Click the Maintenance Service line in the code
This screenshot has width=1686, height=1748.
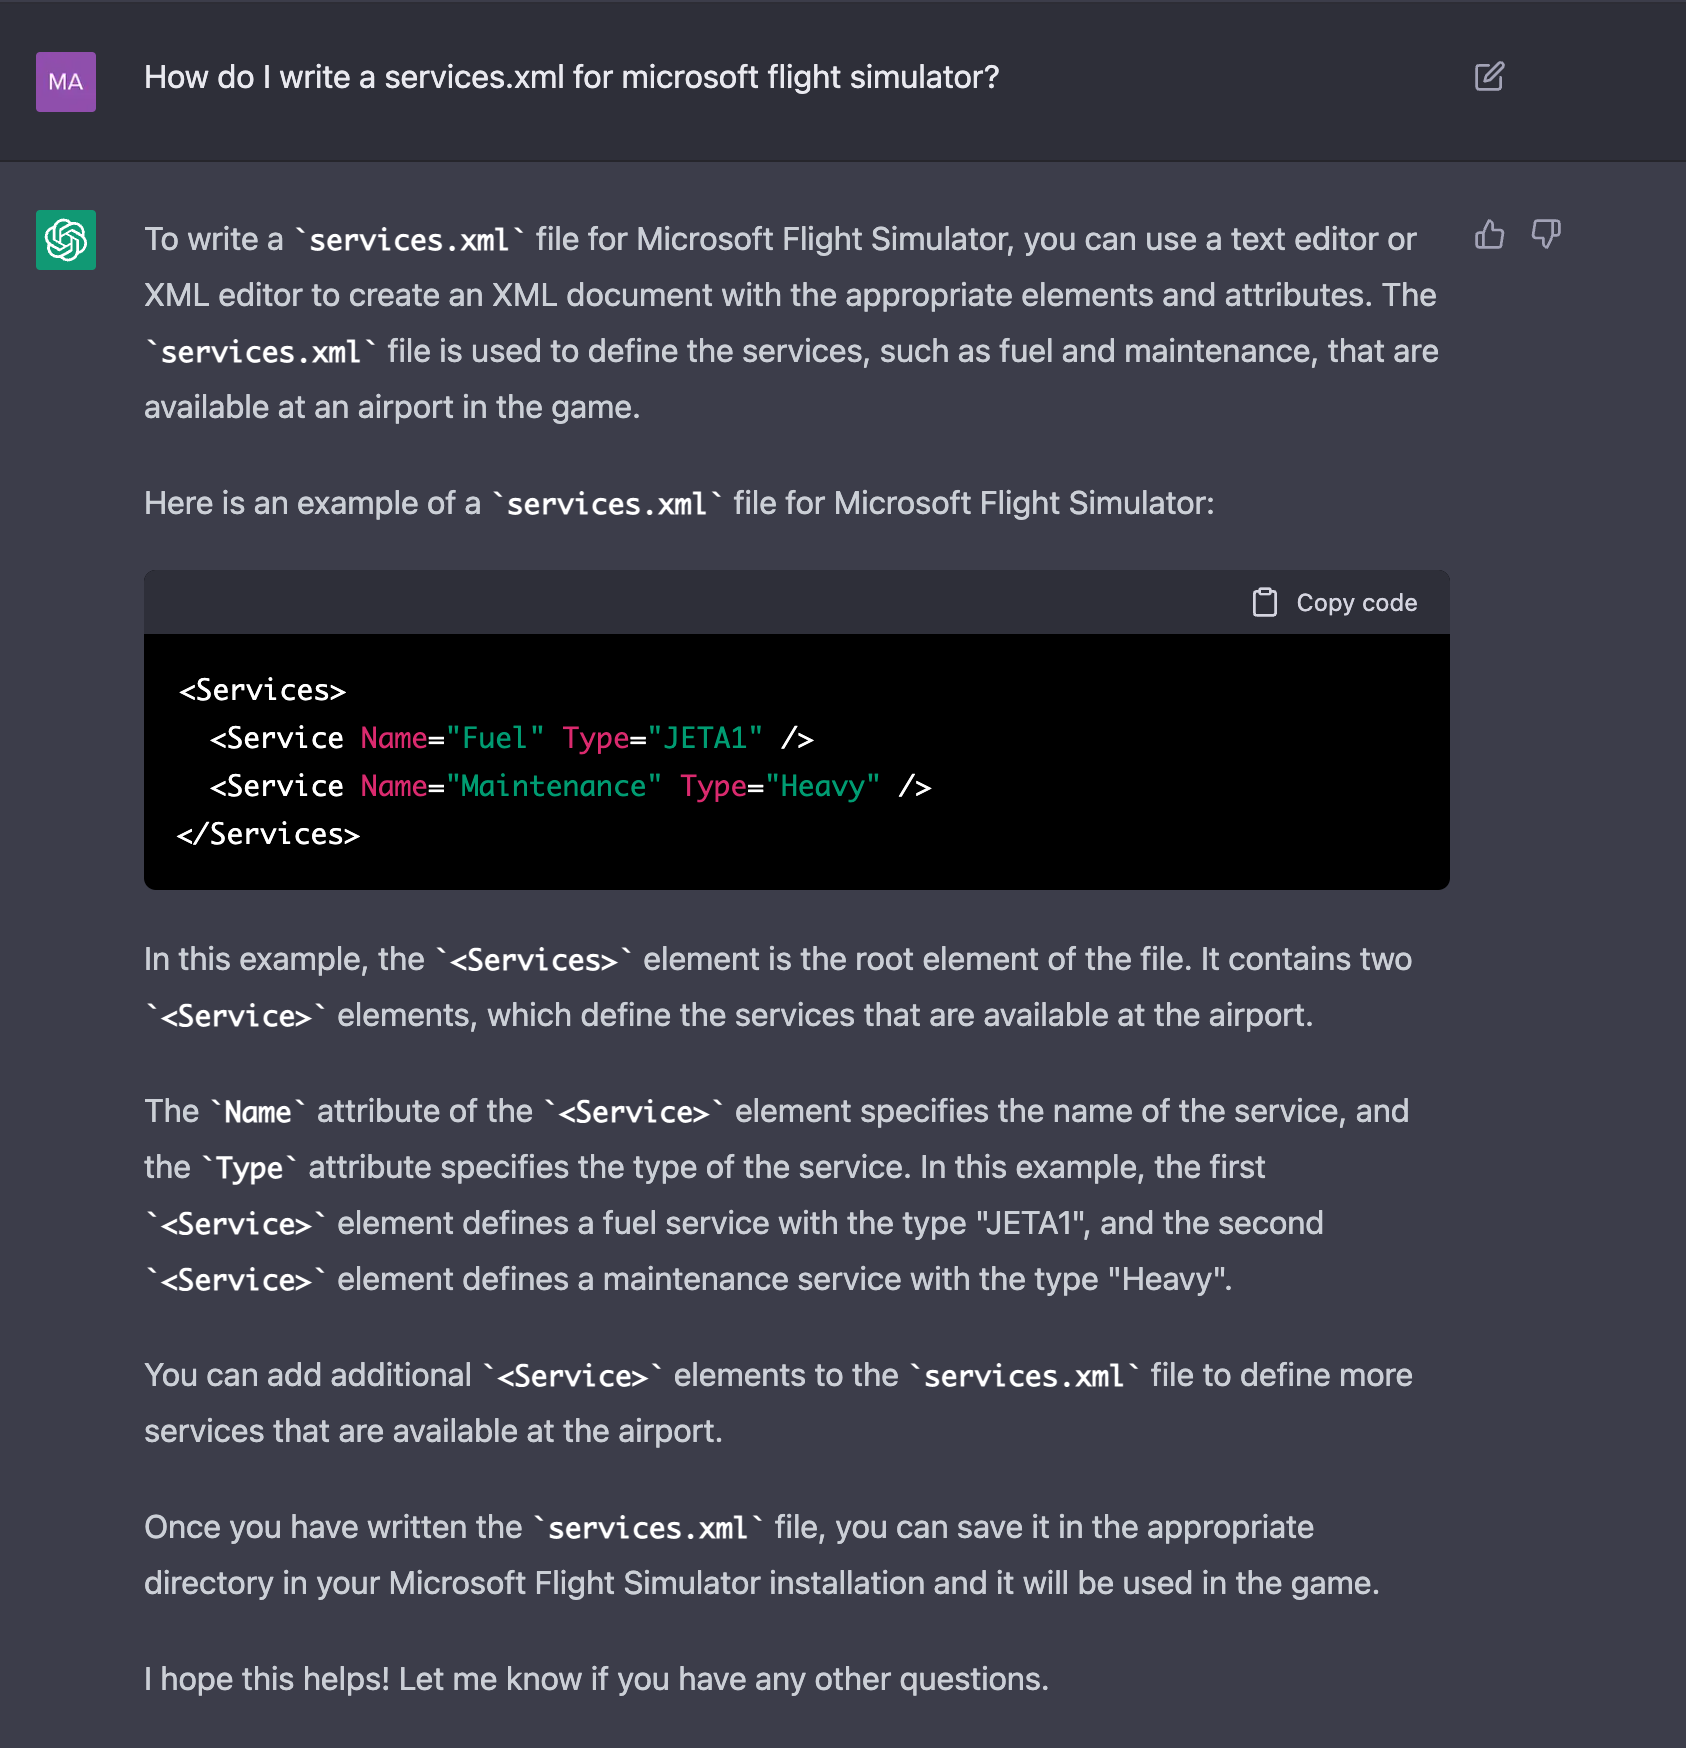pos(568,786)
